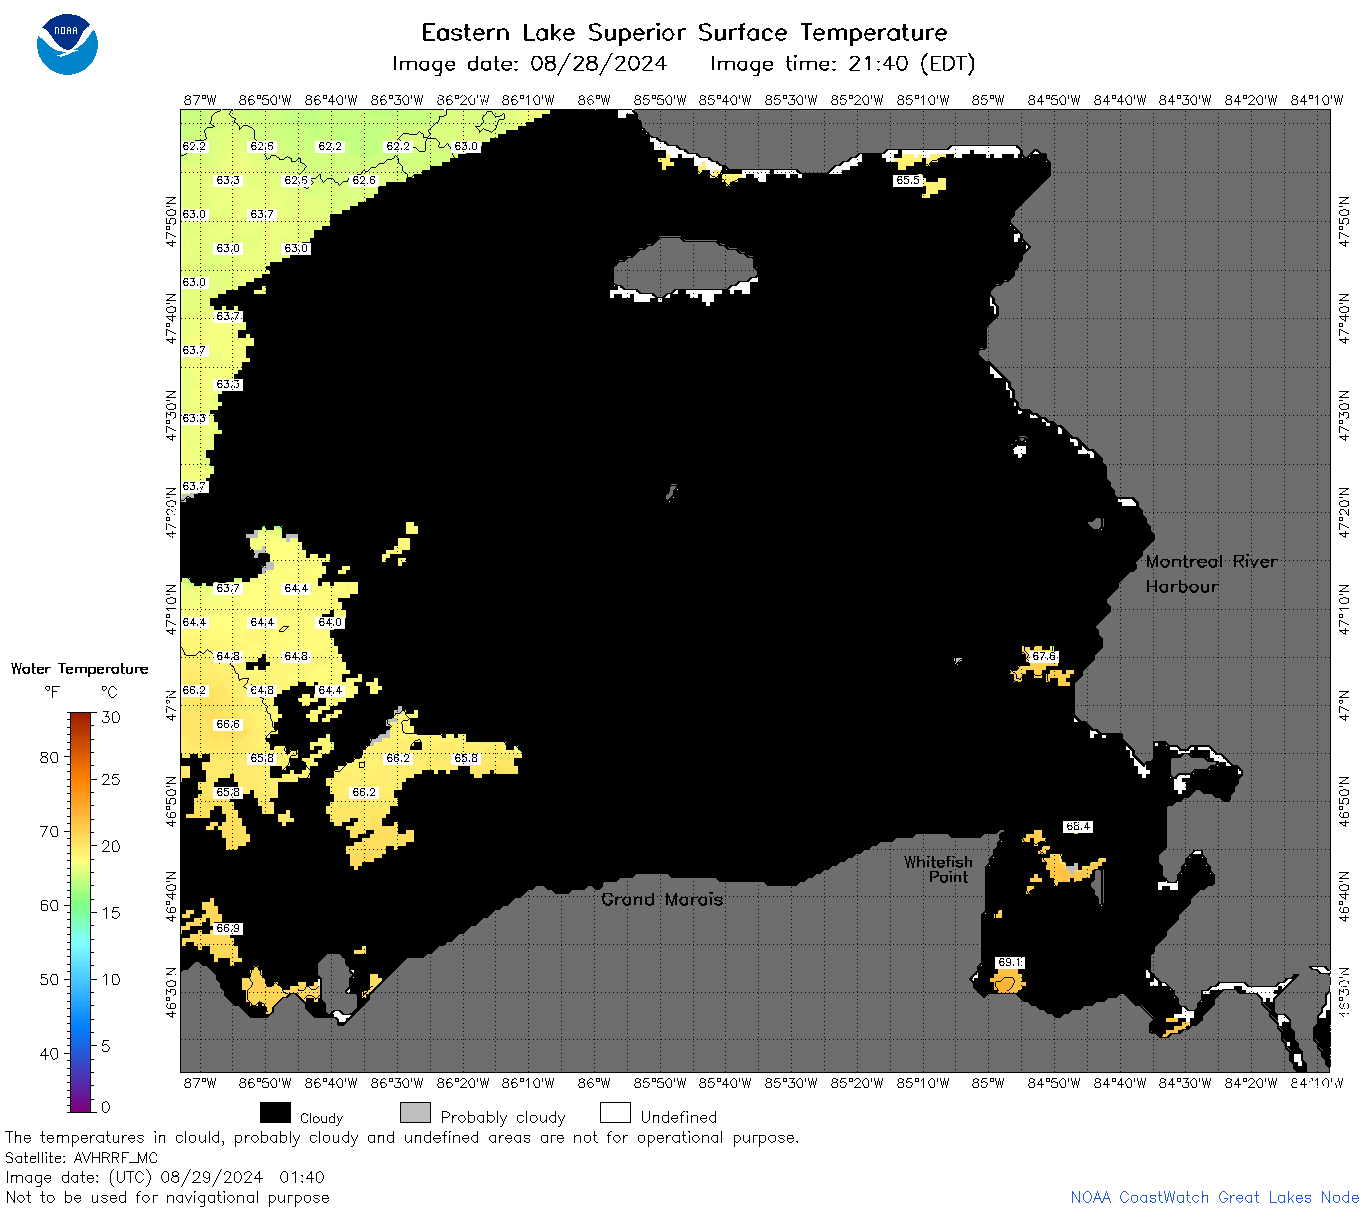Image resolution: width=1370 pixels, height=1213 pixels.
Task: Select the Eastern Lake Superior Surface Temperature title
Action: [684, 32]
